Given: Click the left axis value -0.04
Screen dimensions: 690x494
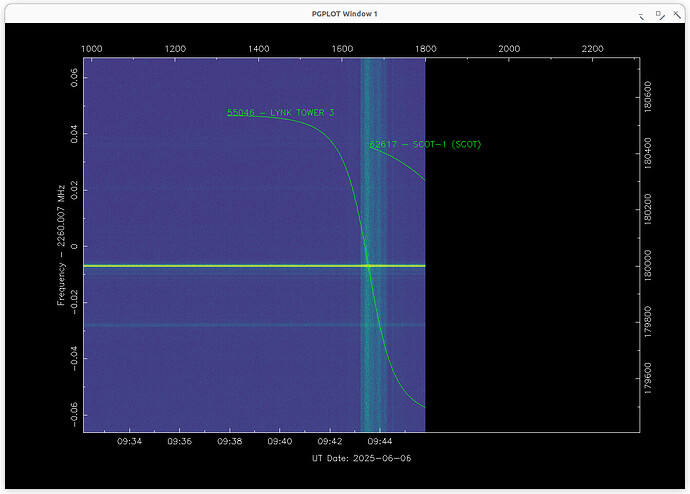Looking at the screenshot, I should 73,358.
